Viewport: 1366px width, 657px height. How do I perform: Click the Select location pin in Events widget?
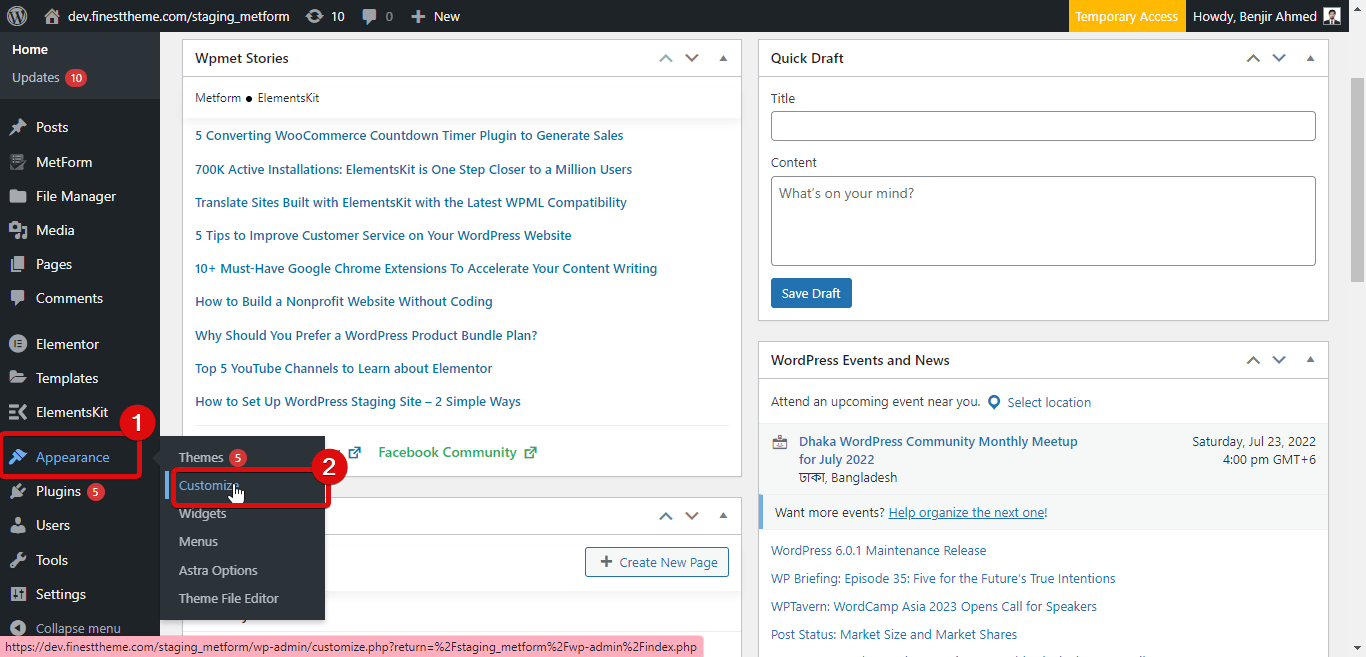[994, 402]
